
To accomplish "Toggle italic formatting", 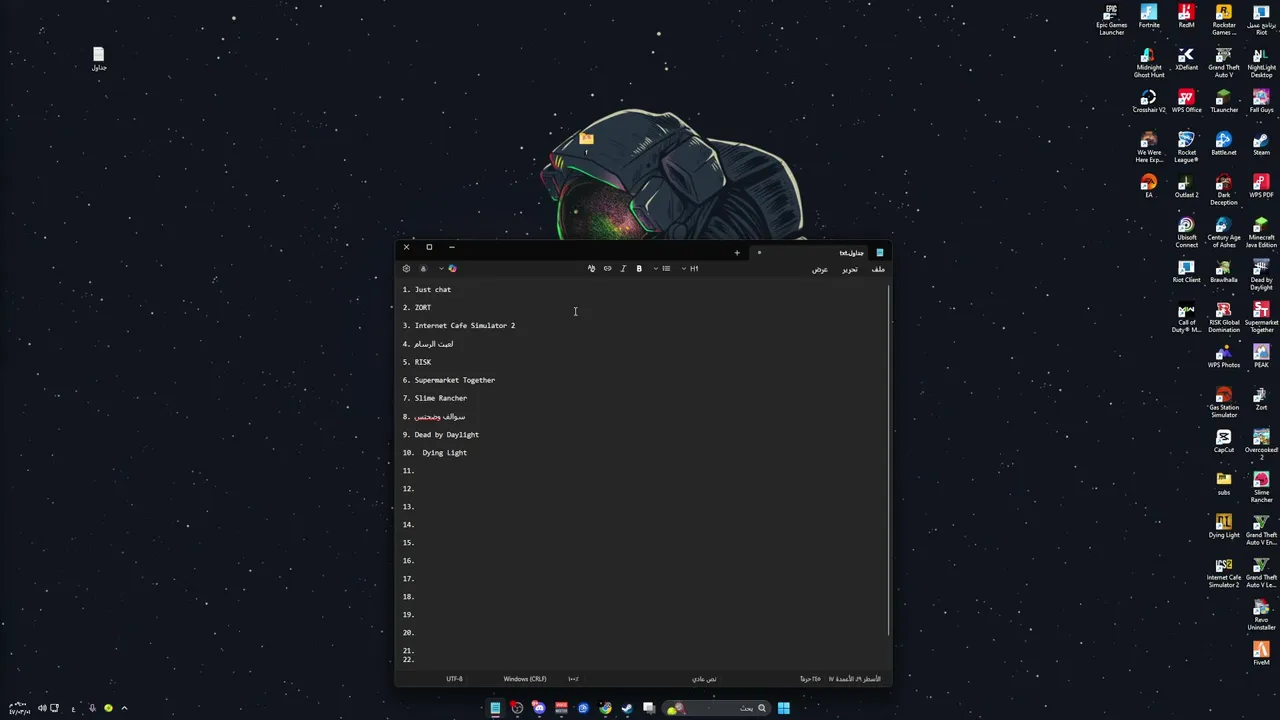I will click(623, 268).
